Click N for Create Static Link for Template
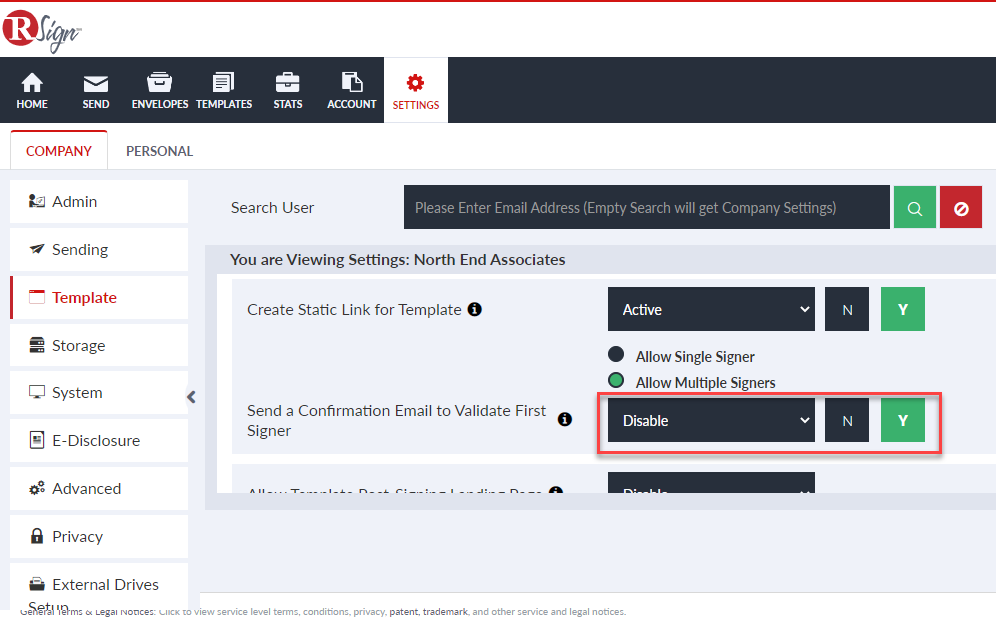 [847, 309]
